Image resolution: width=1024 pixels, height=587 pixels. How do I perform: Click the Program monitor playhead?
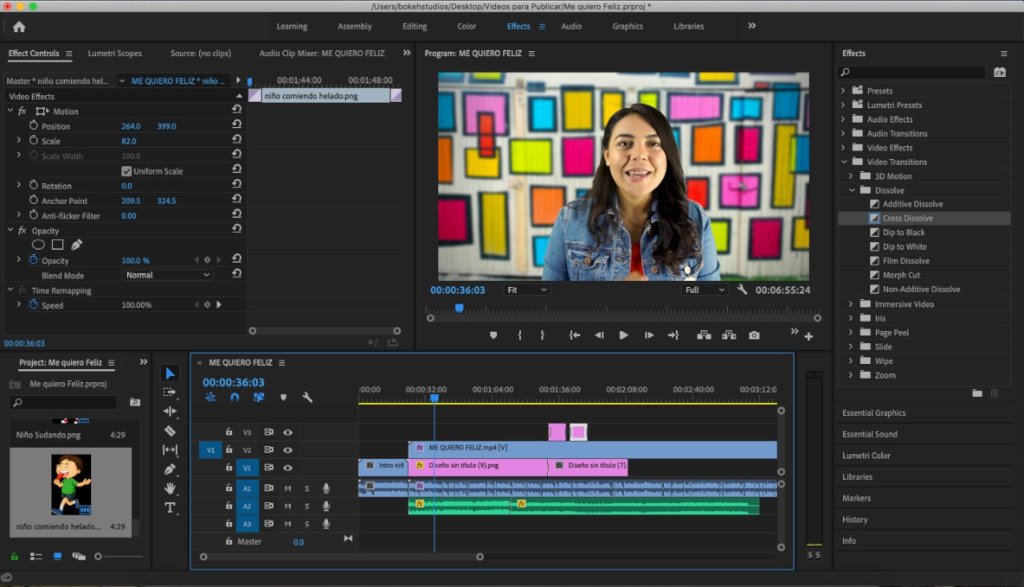[459, 308]
